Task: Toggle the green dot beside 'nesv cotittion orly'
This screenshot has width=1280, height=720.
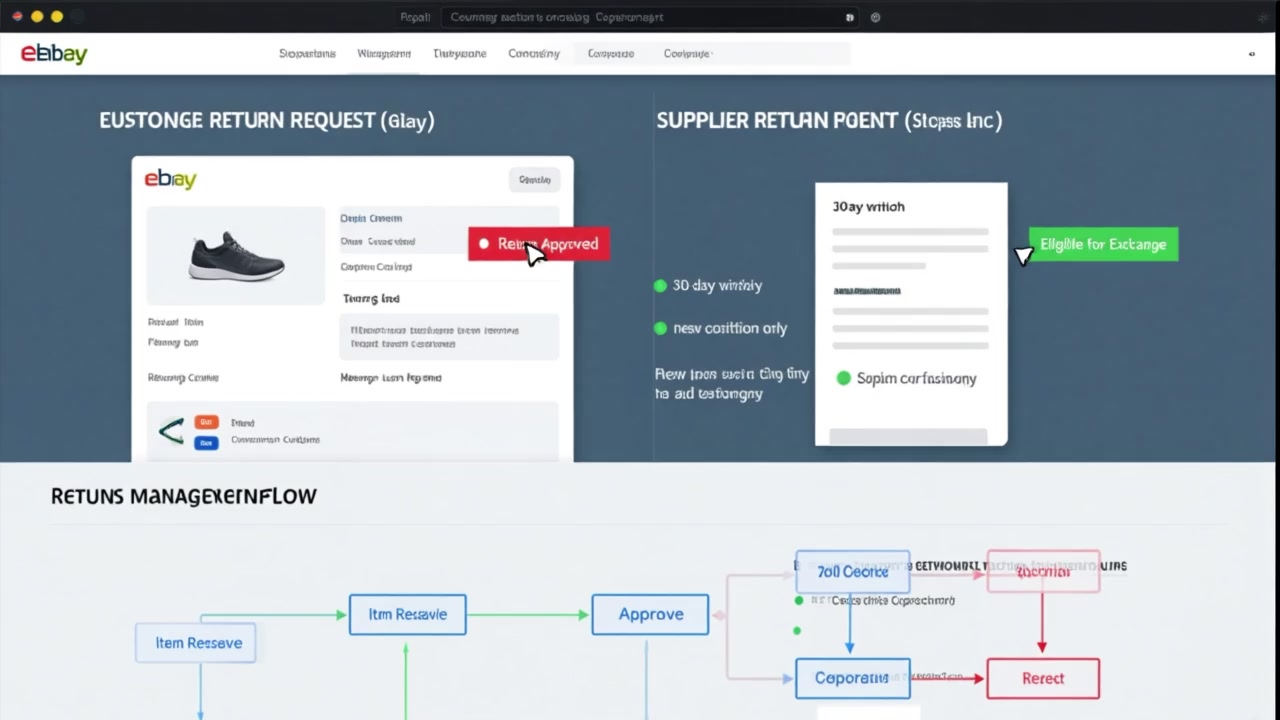Action: pos(660,328)
